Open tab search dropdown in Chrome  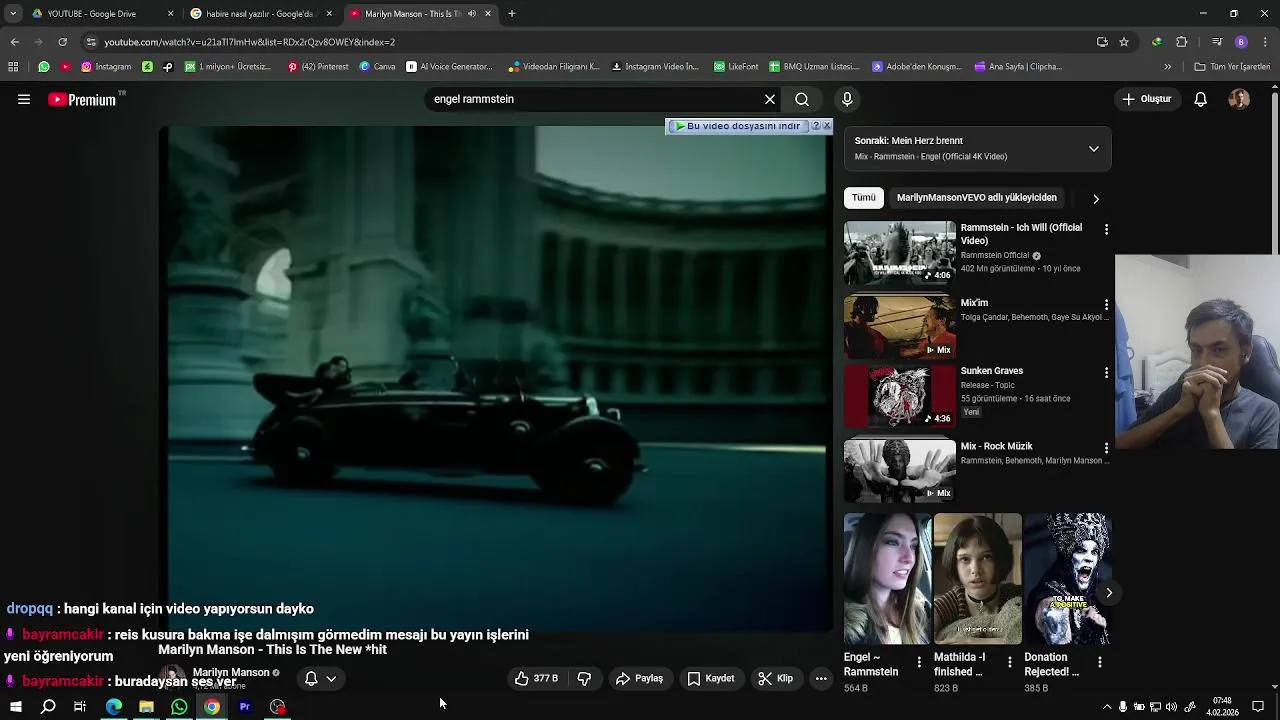point(13,14)
